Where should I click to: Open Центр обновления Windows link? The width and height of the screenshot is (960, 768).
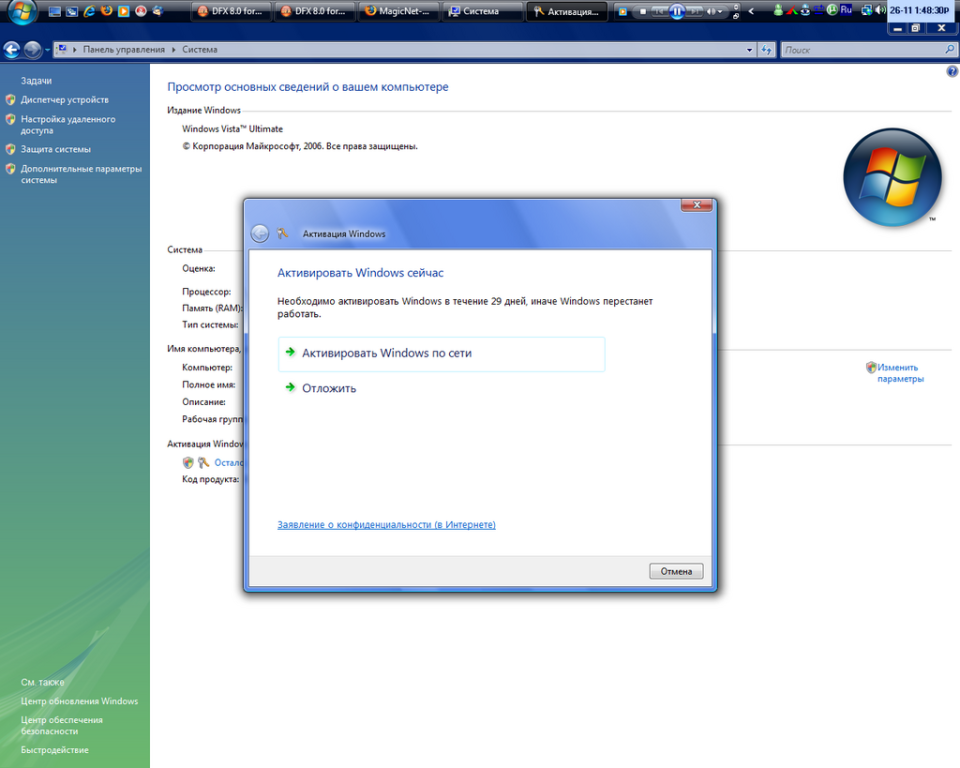coord(79,701)
